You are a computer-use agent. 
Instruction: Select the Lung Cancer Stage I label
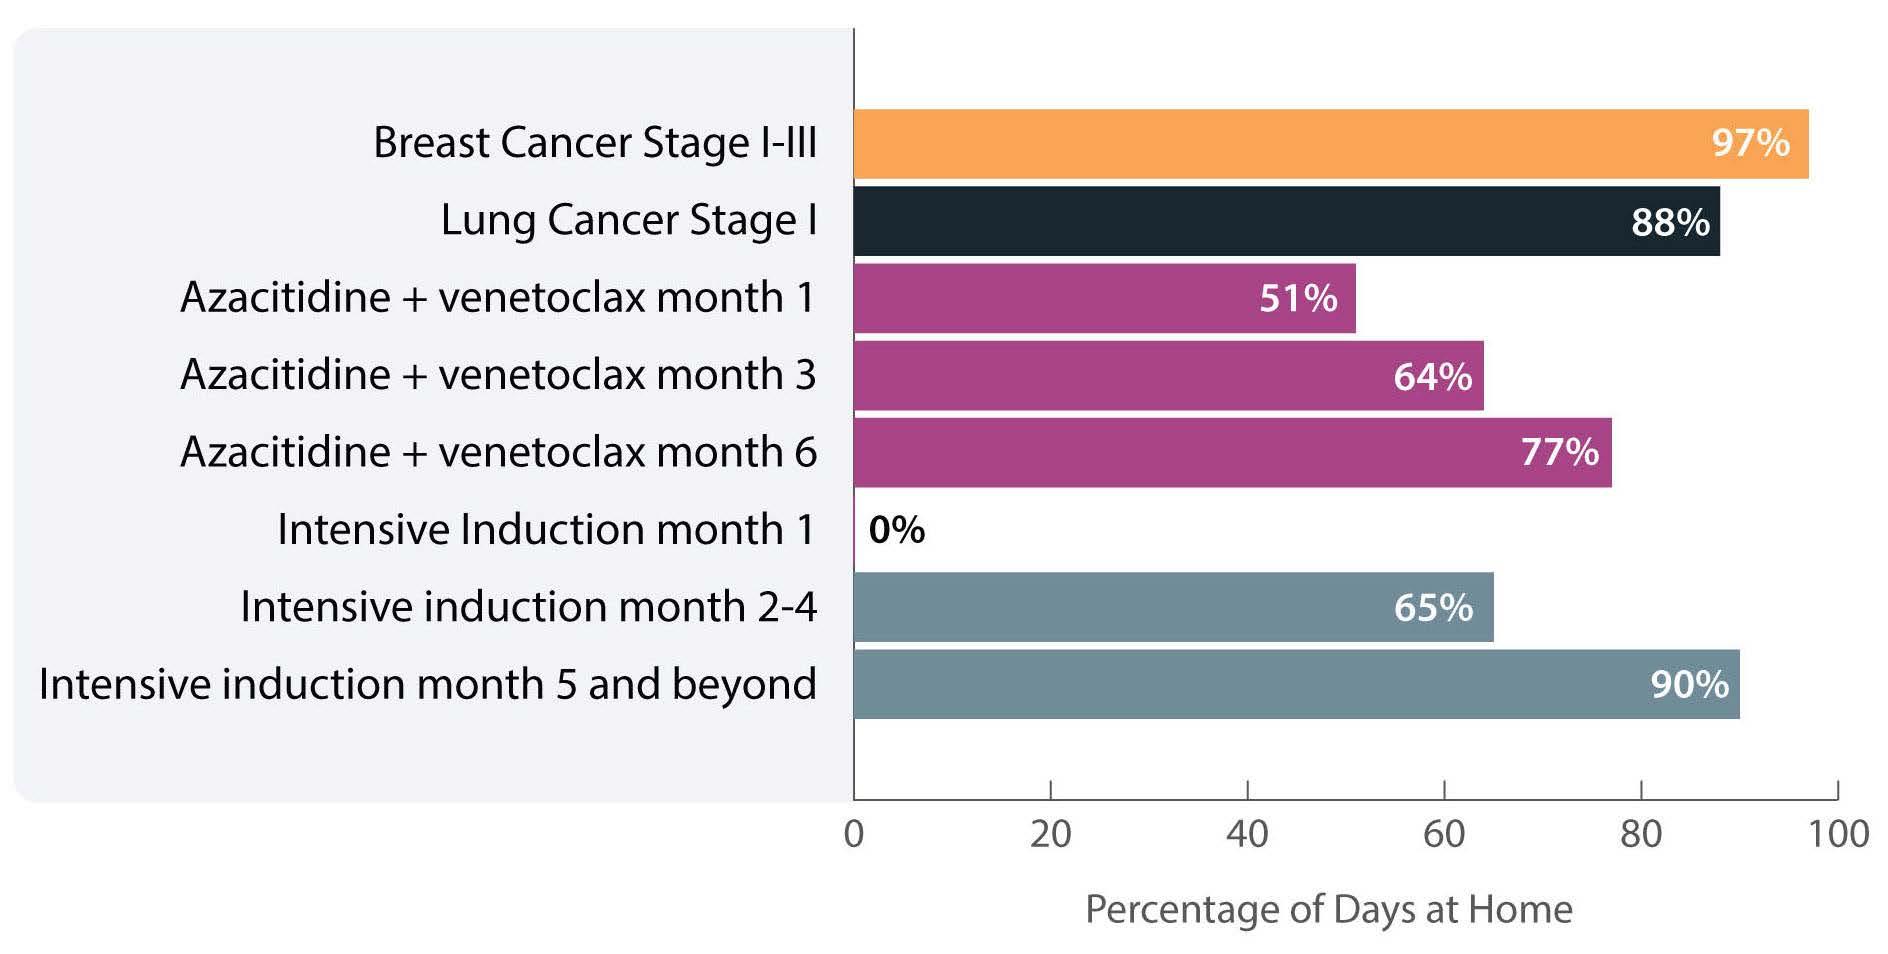[x=628, y=221]
